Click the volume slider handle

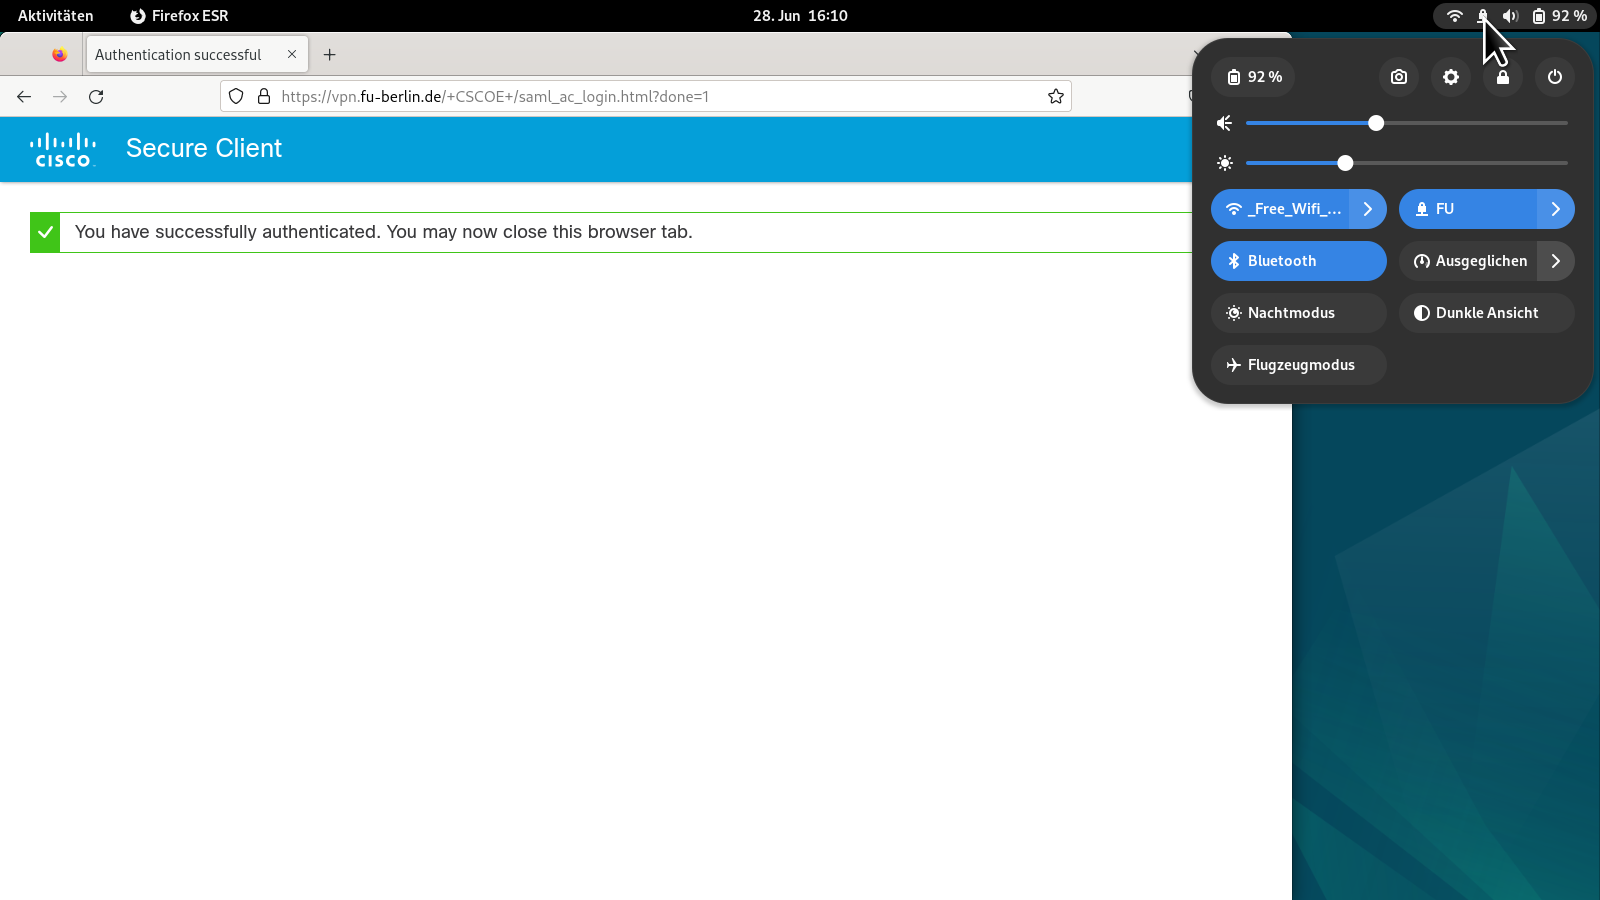pyautogui.click(x=1376, y=123)
